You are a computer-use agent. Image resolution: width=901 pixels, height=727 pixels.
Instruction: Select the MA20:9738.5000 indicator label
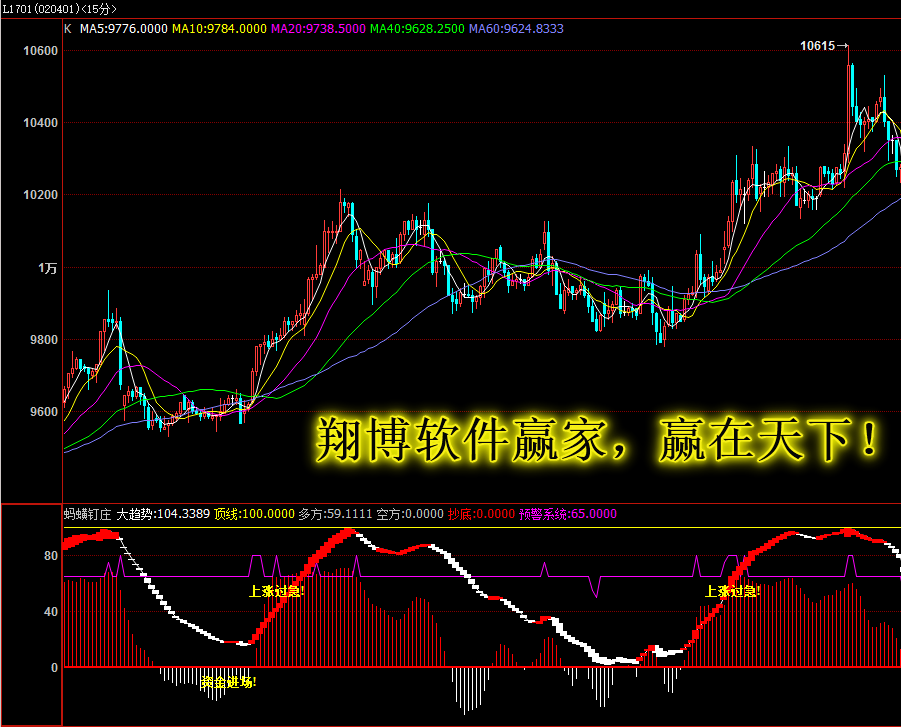[x=318, y=29]
